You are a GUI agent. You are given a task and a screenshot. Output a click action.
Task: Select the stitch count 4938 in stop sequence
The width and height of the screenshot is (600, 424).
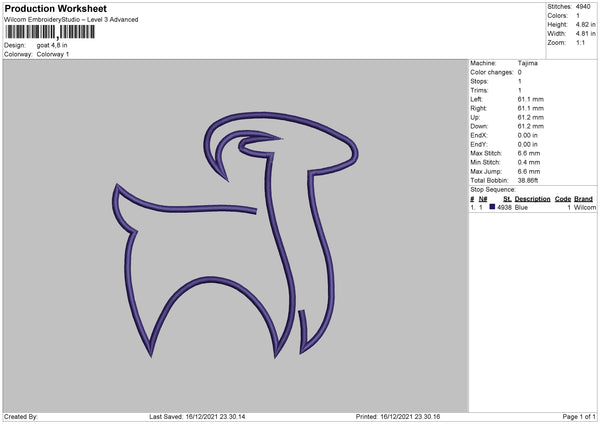(504, 207)
